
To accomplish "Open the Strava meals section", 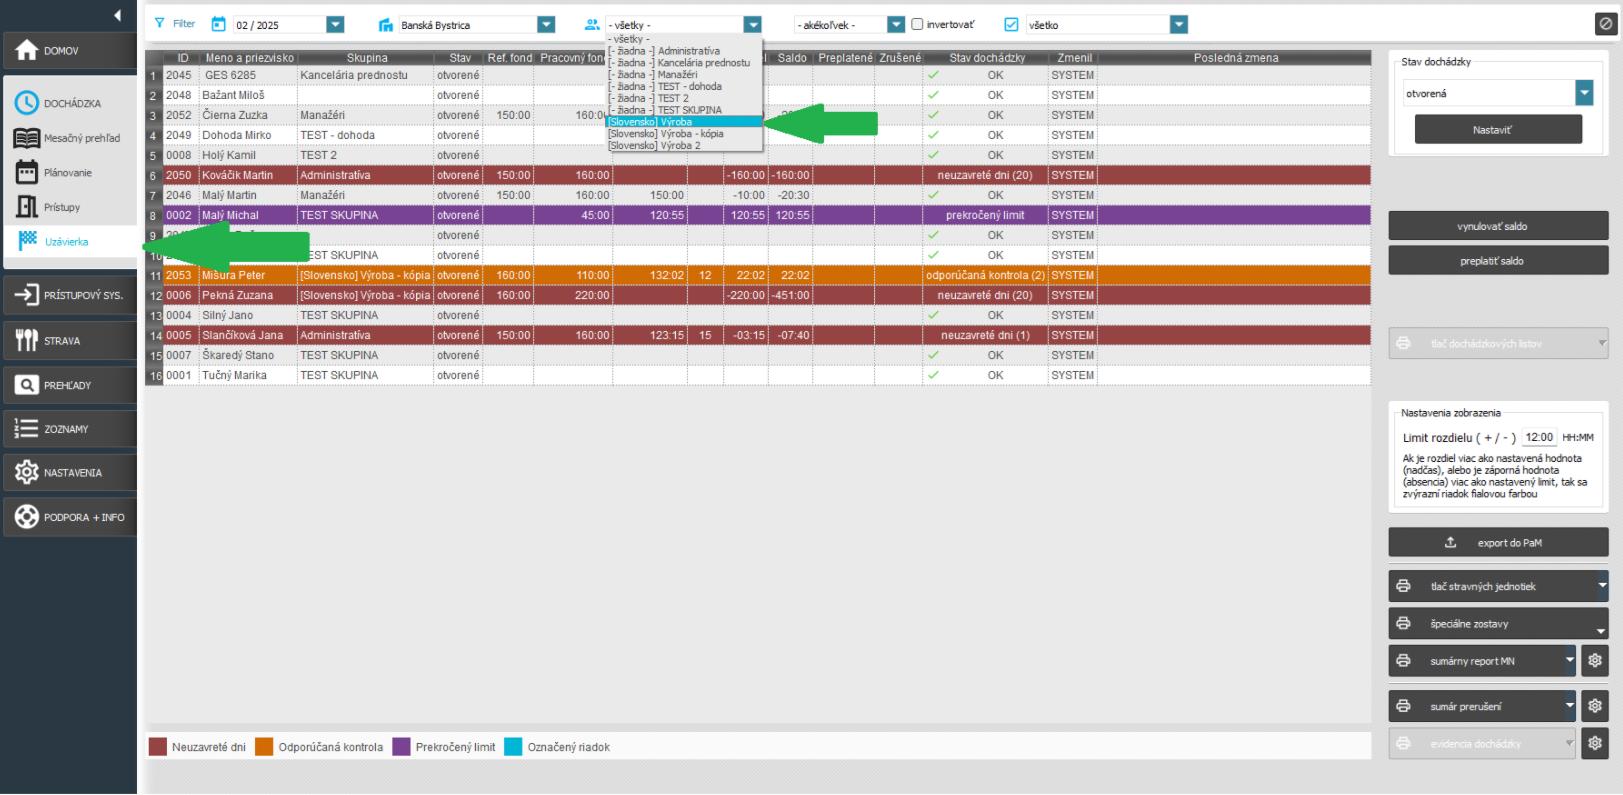I will 69,341.
